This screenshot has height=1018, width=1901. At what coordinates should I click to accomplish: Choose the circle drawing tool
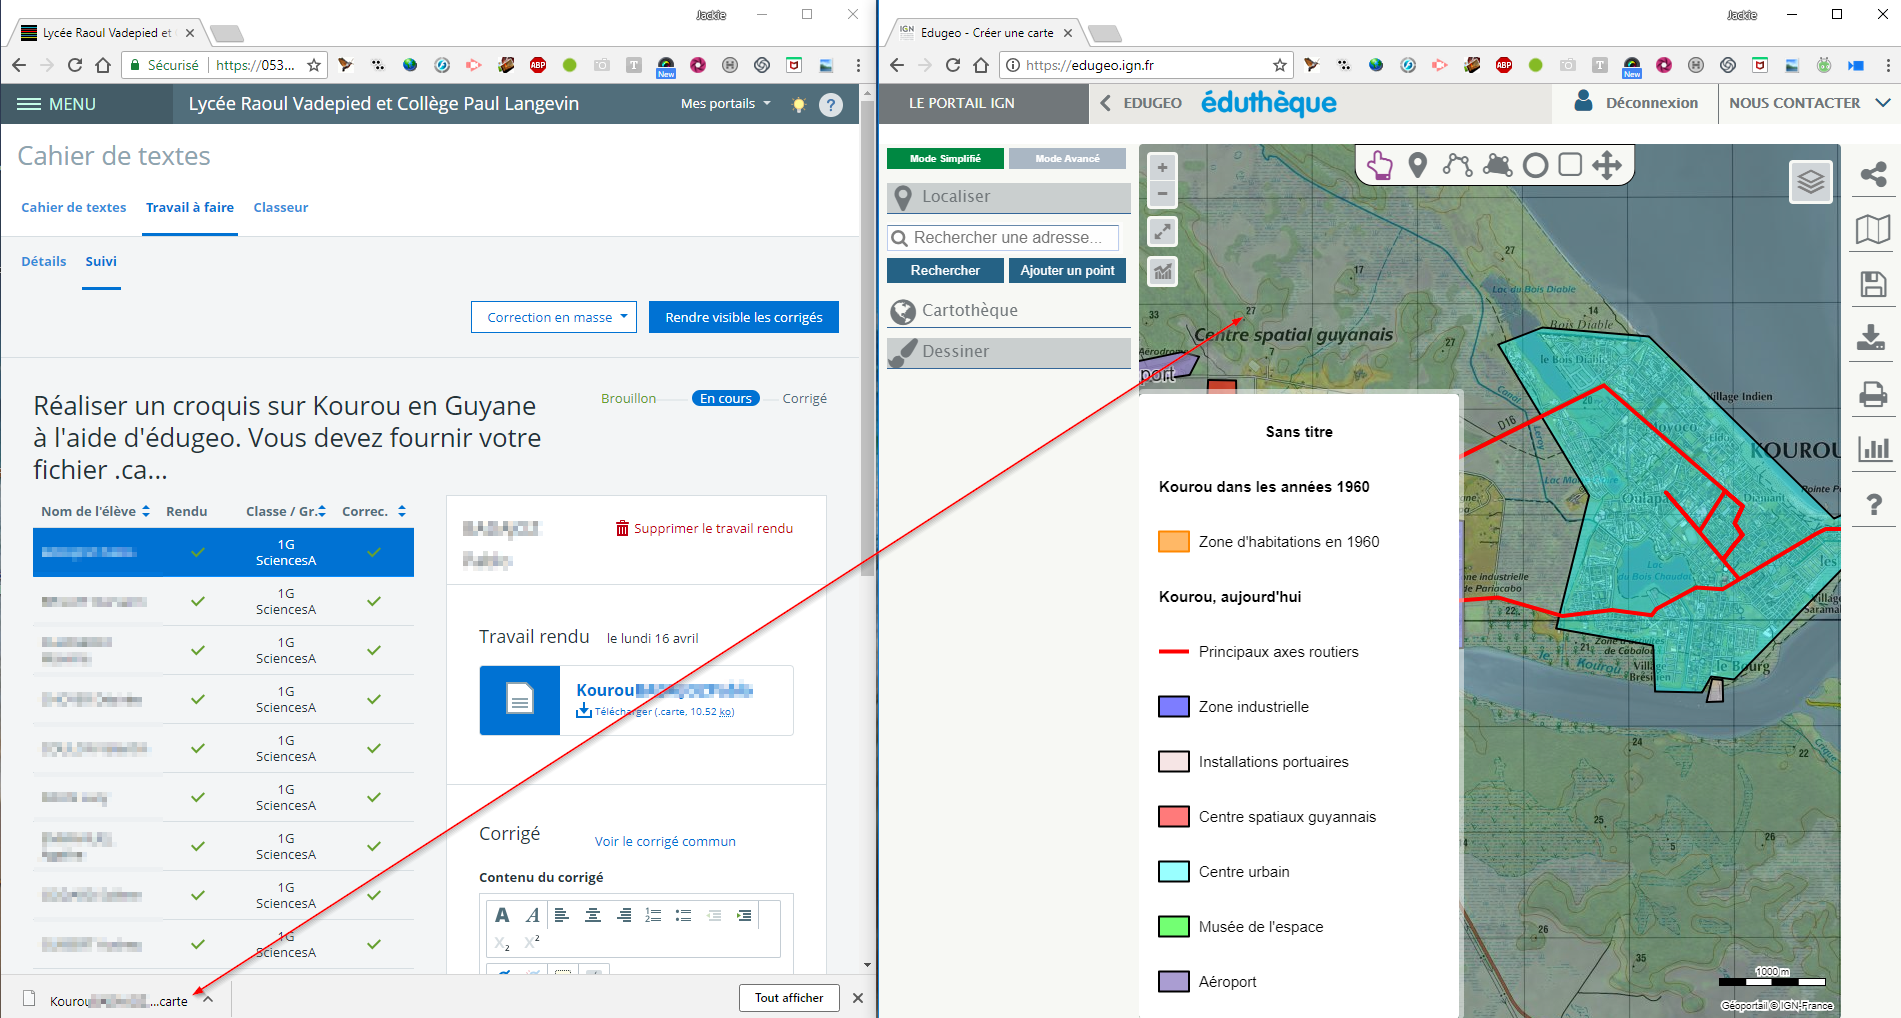[x=1535, y=165]
